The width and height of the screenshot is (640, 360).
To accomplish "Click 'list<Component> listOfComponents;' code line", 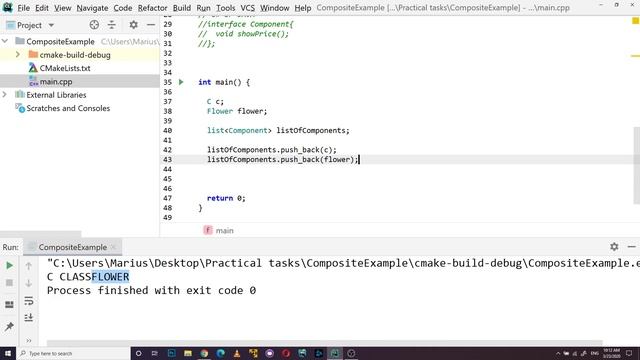I will coord(278,131).
